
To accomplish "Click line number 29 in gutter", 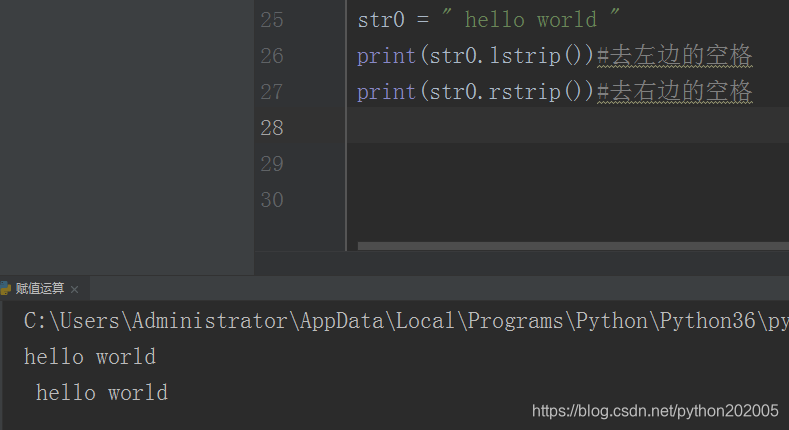I will coord(272,164).
